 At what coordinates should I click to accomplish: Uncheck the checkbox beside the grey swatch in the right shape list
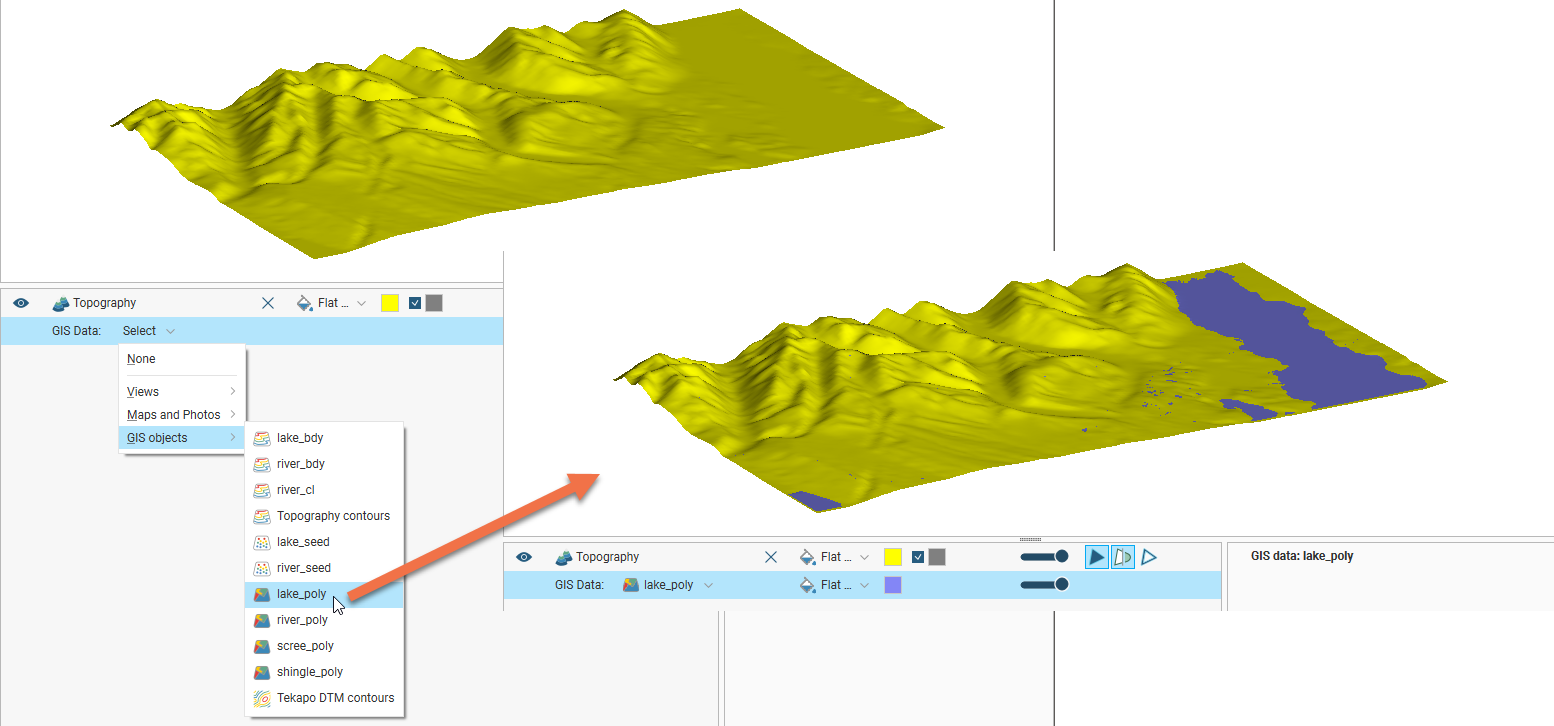pos(918,557)
